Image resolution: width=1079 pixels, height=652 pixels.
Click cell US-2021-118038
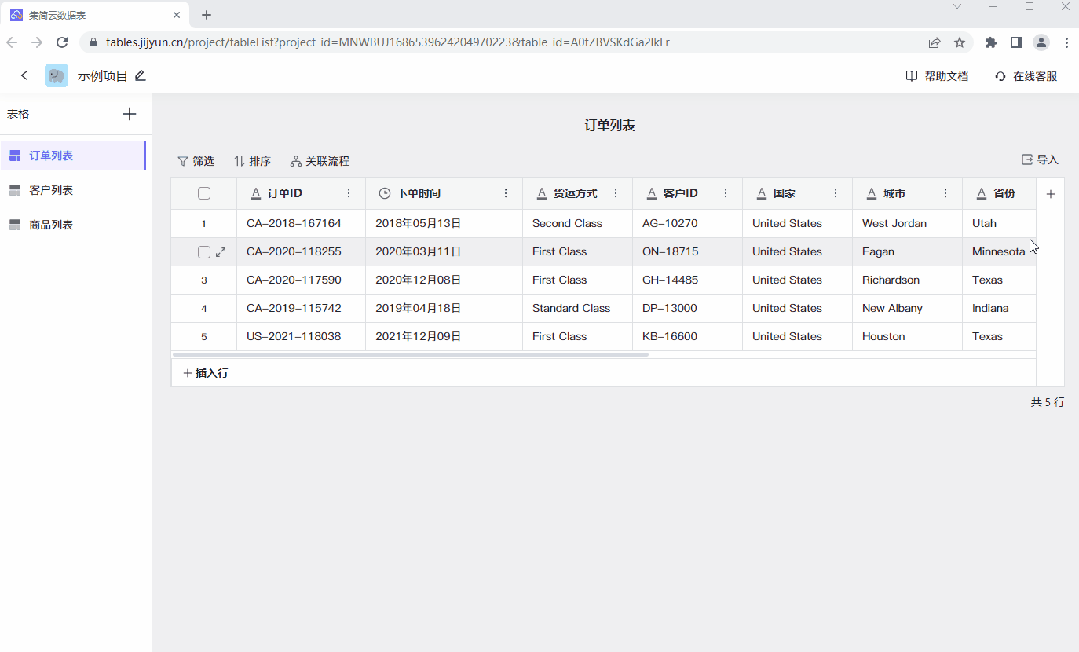301,337
